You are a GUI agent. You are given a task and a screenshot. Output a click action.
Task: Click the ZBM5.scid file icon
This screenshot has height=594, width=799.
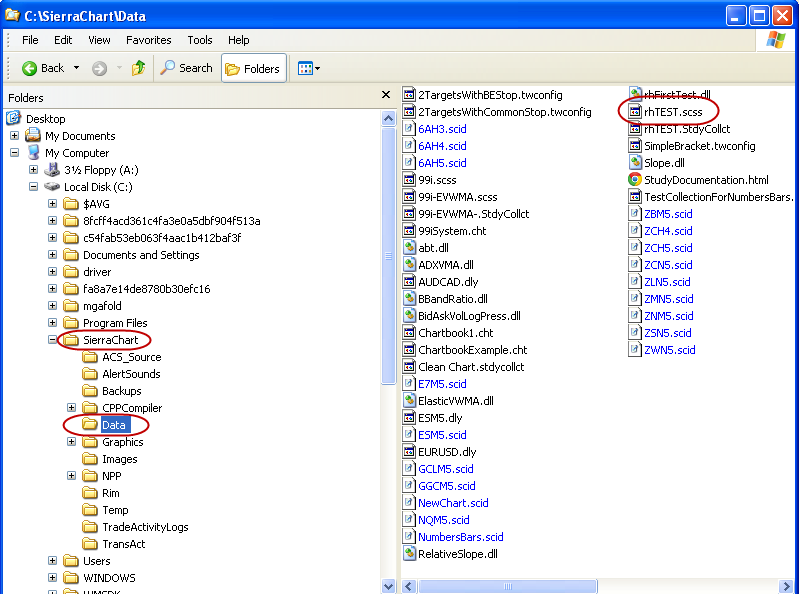click(x=634, y=213)
